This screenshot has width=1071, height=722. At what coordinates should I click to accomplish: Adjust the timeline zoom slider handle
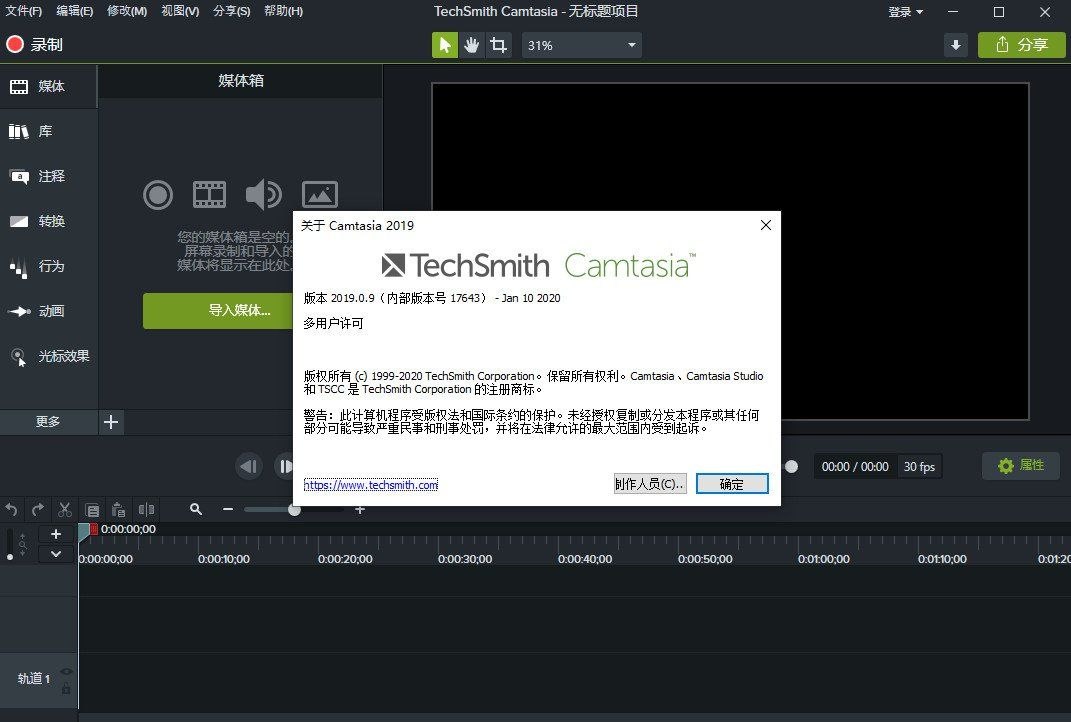(x=294, y=509)
